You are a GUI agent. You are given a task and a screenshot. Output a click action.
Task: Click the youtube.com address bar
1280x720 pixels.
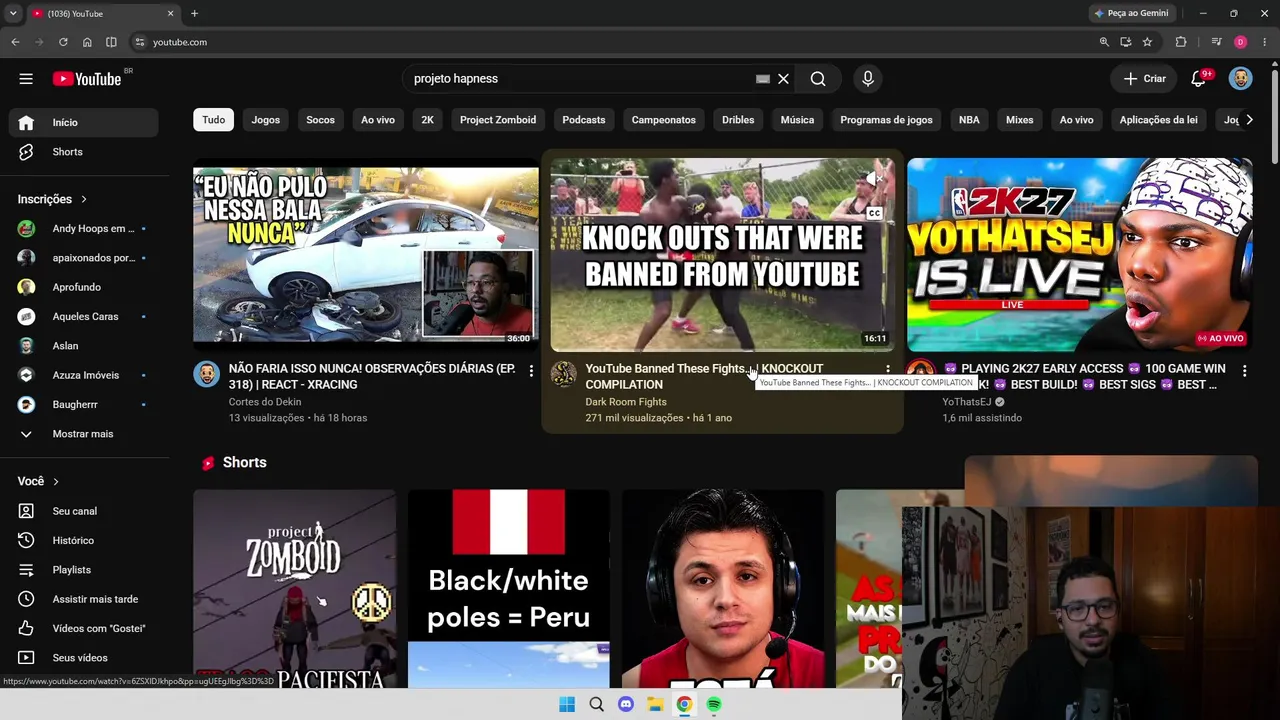[x=610, y=42]
